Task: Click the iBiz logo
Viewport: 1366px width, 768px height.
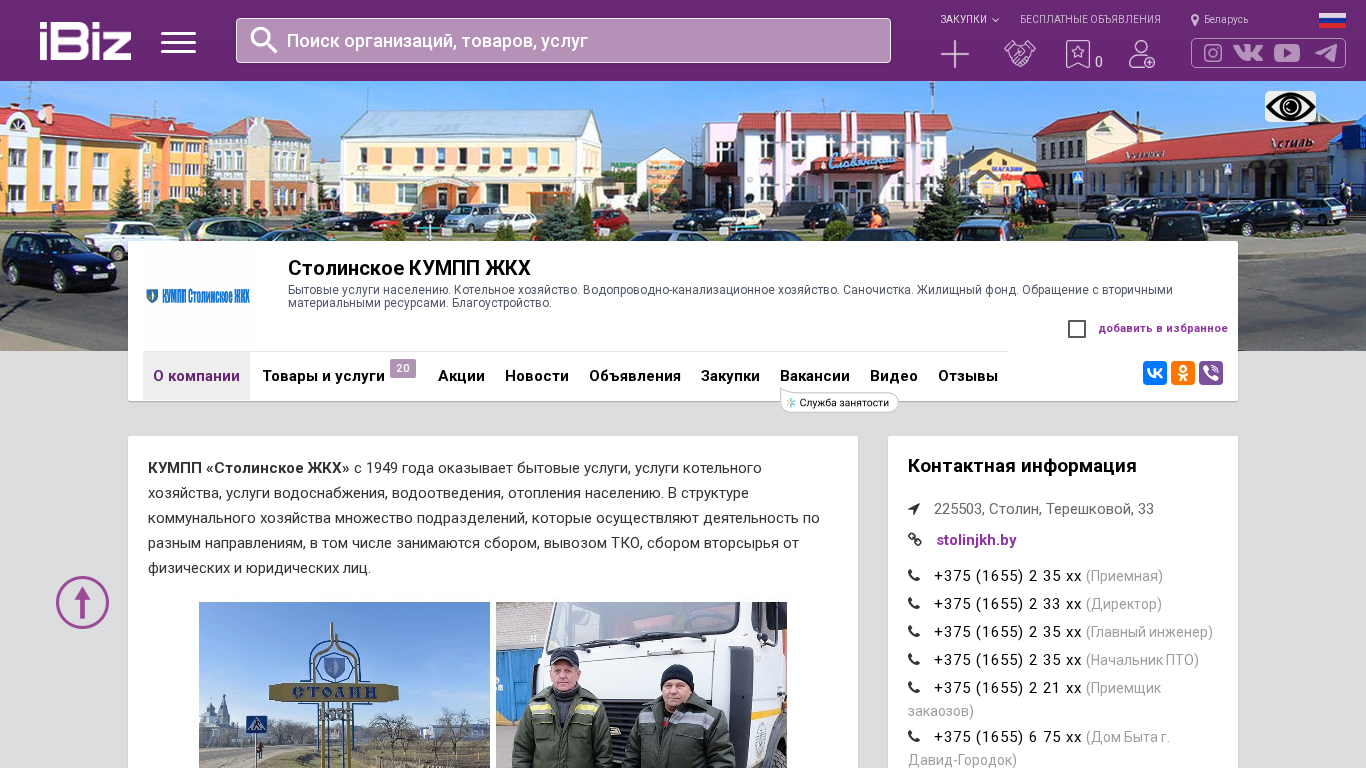Action: pos(85,41)
